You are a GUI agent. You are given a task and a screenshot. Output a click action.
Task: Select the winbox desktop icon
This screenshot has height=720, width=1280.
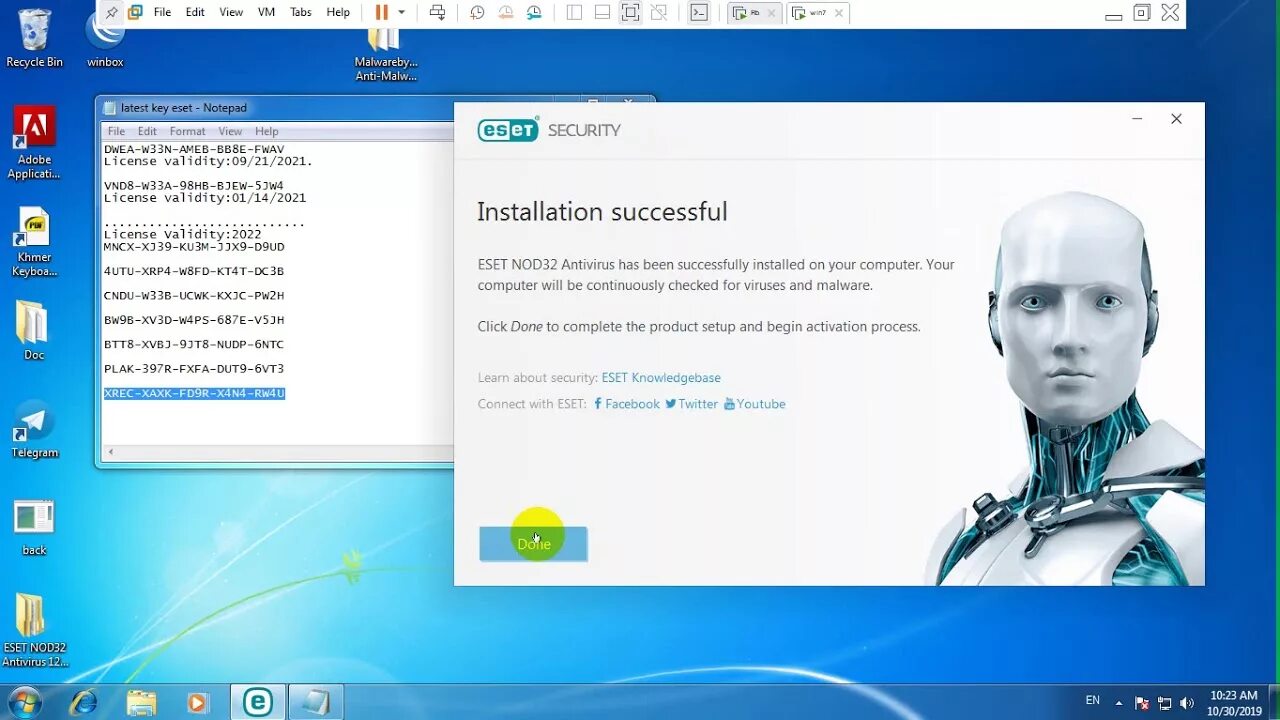click(x=105, y=40)
